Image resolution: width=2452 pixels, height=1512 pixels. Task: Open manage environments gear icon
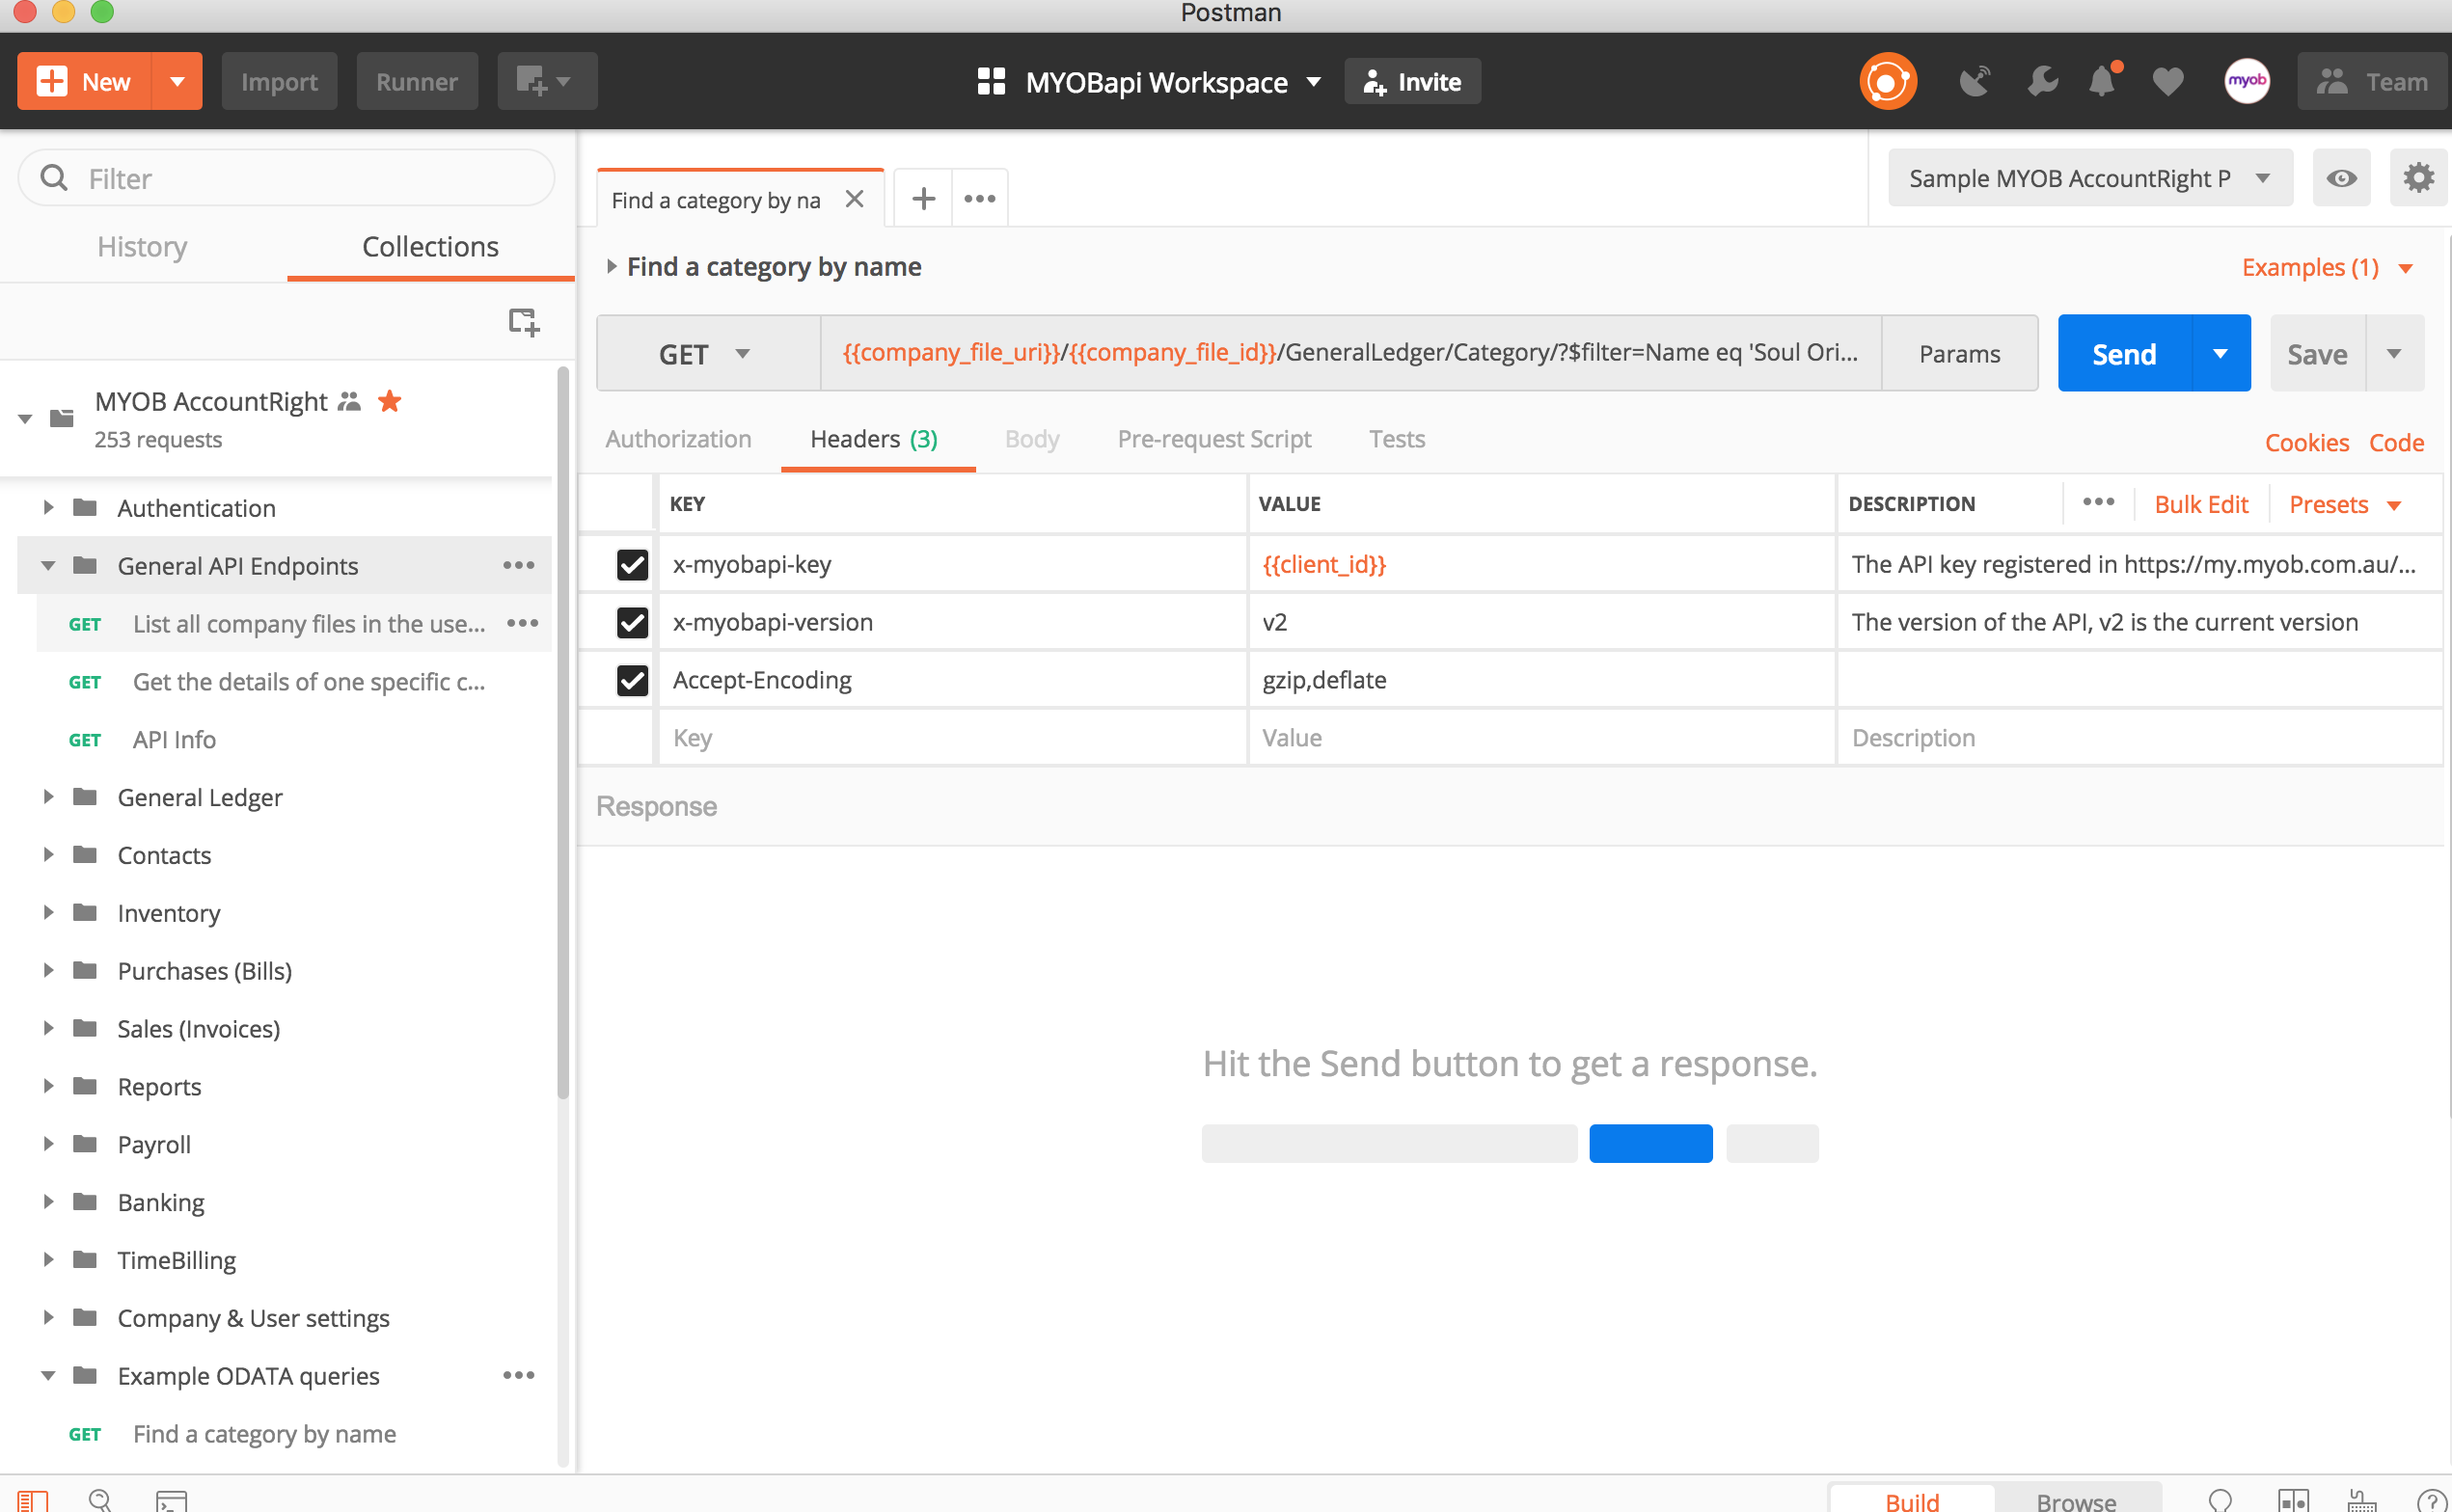(x=2418, y=178)
